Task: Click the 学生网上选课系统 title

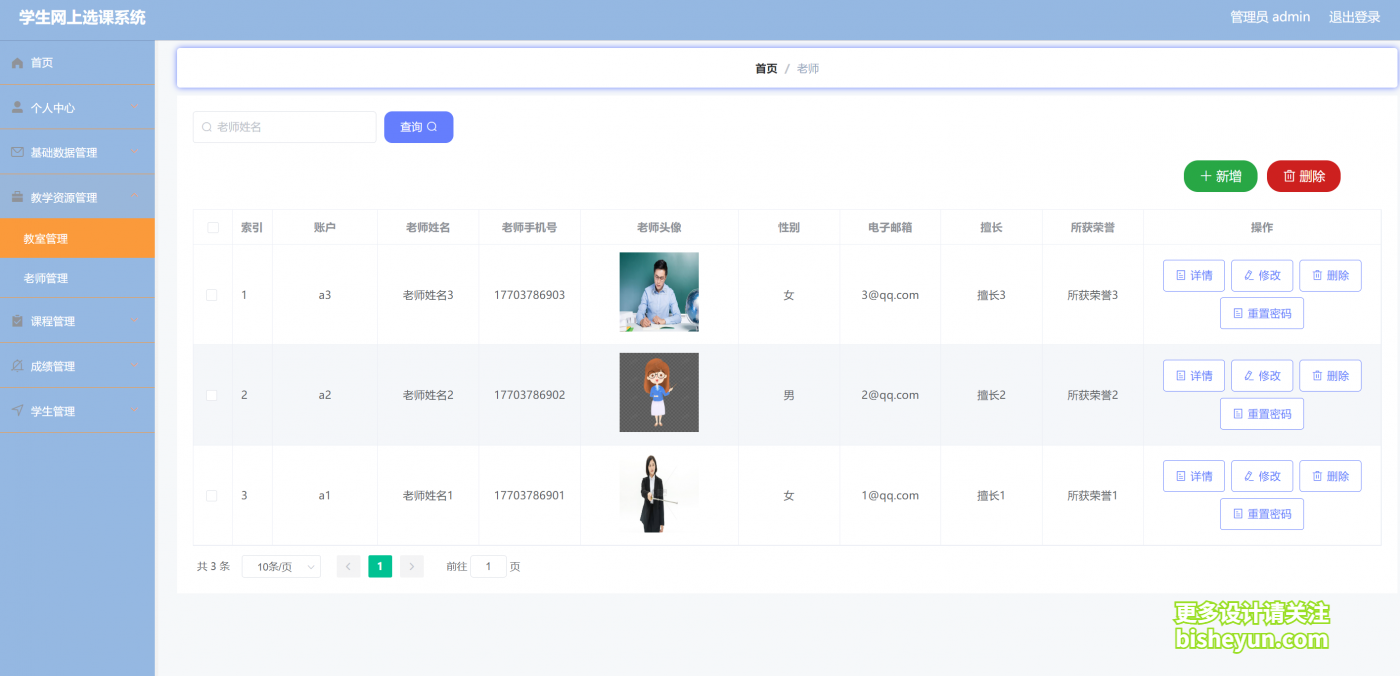Action: [82, 17]
